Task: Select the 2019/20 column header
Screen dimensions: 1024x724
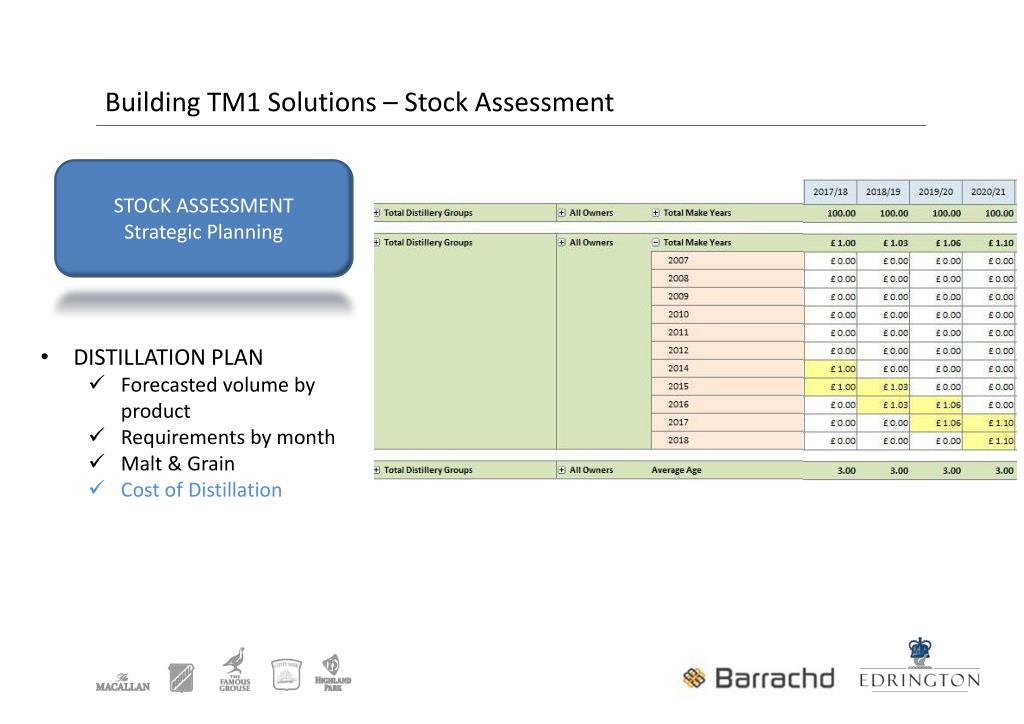Action: [936, 192]
